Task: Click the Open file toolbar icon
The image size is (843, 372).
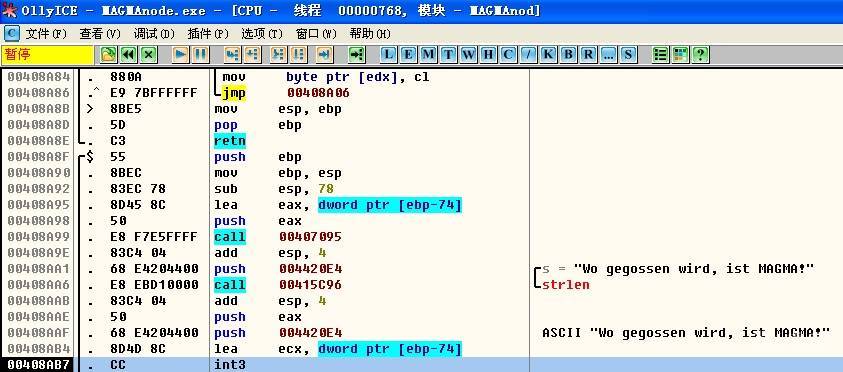Action: click(109, 54)
